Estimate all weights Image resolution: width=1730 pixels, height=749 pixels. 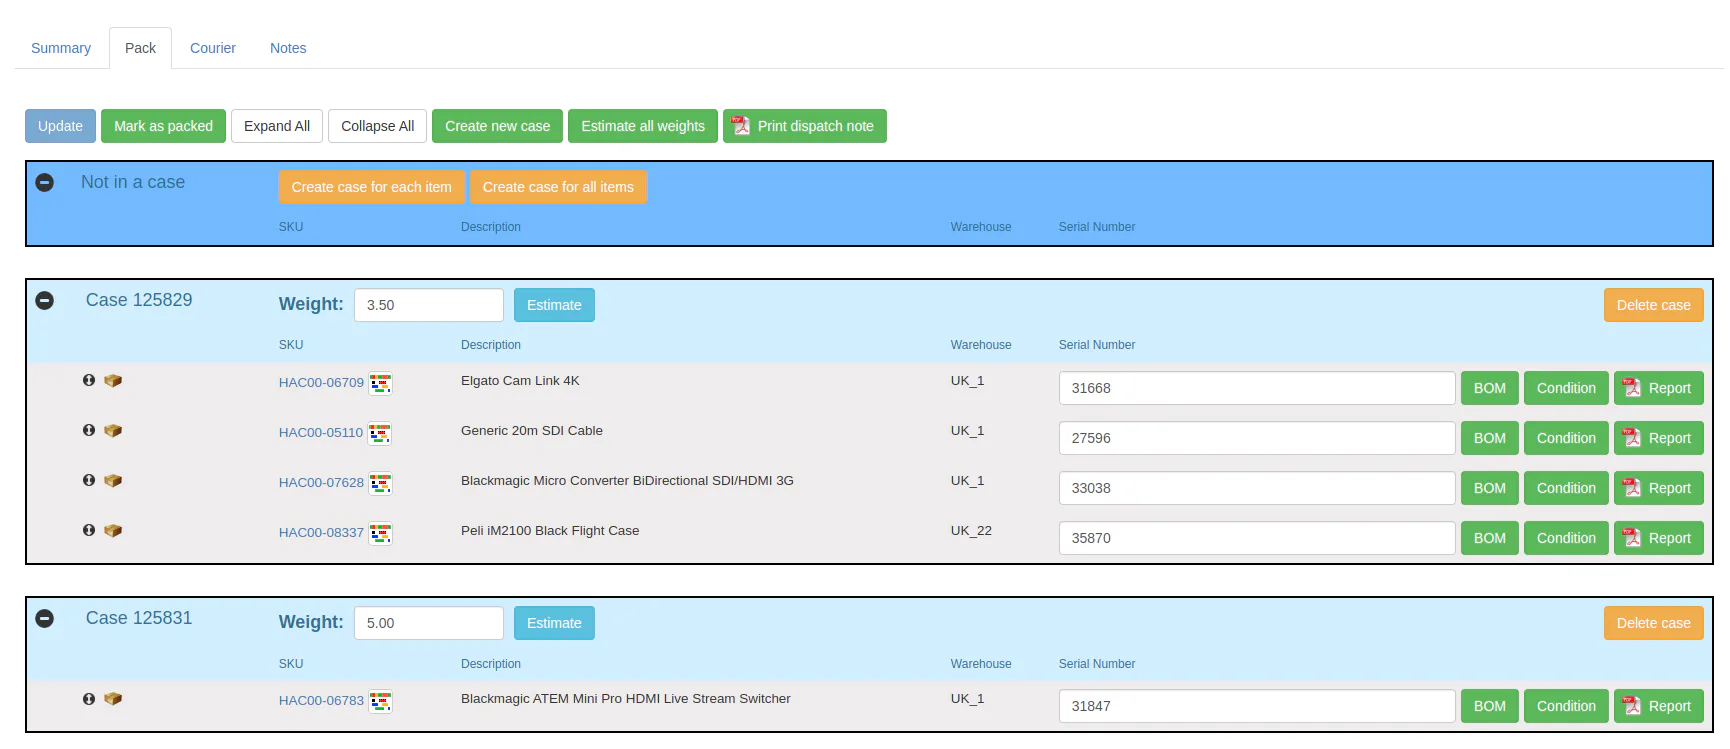point(643,126)
